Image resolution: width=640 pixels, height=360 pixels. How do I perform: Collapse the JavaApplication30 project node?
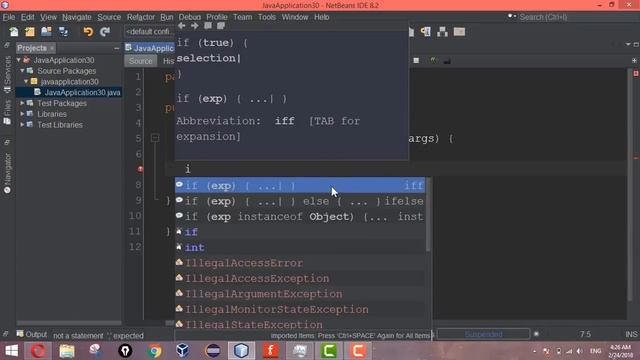(x=19, y=60)
